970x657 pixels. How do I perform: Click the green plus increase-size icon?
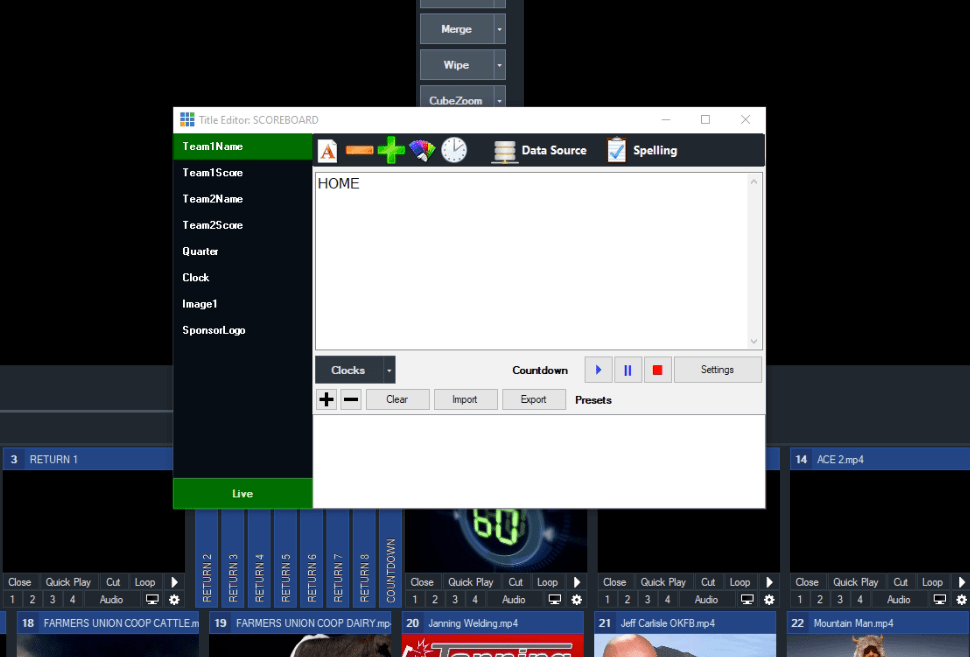pyautogui.click(x=392, y=151)
